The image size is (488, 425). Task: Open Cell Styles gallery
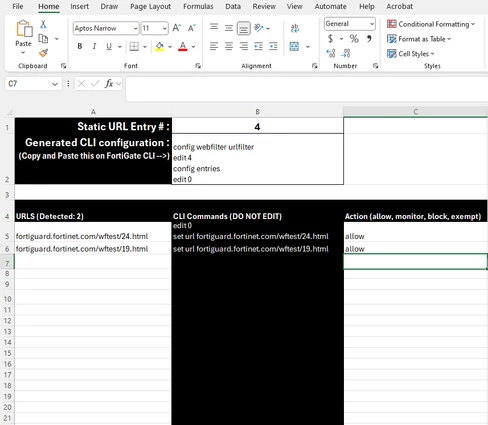point(411,54)
